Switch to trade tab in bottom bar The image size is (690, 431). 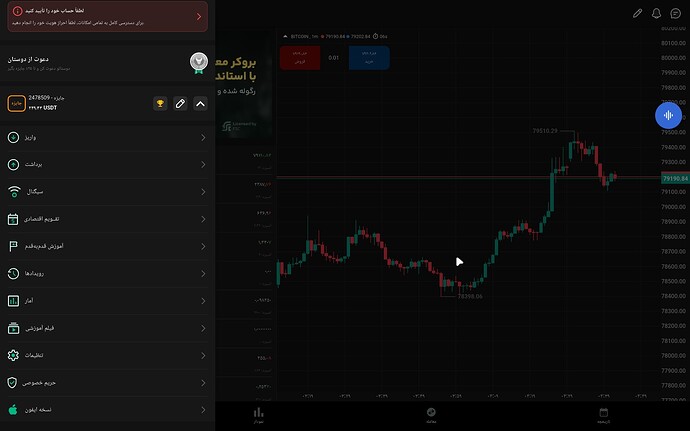coord(431,415)
